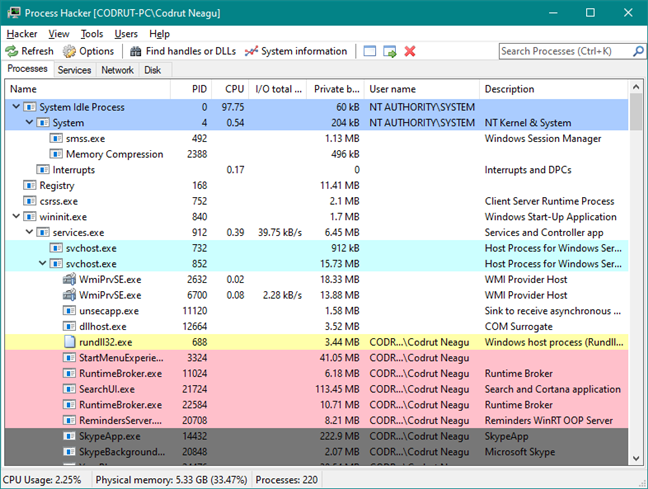Click the WmiPrvSE.exe 2632 icon

(x=69, y=279)
